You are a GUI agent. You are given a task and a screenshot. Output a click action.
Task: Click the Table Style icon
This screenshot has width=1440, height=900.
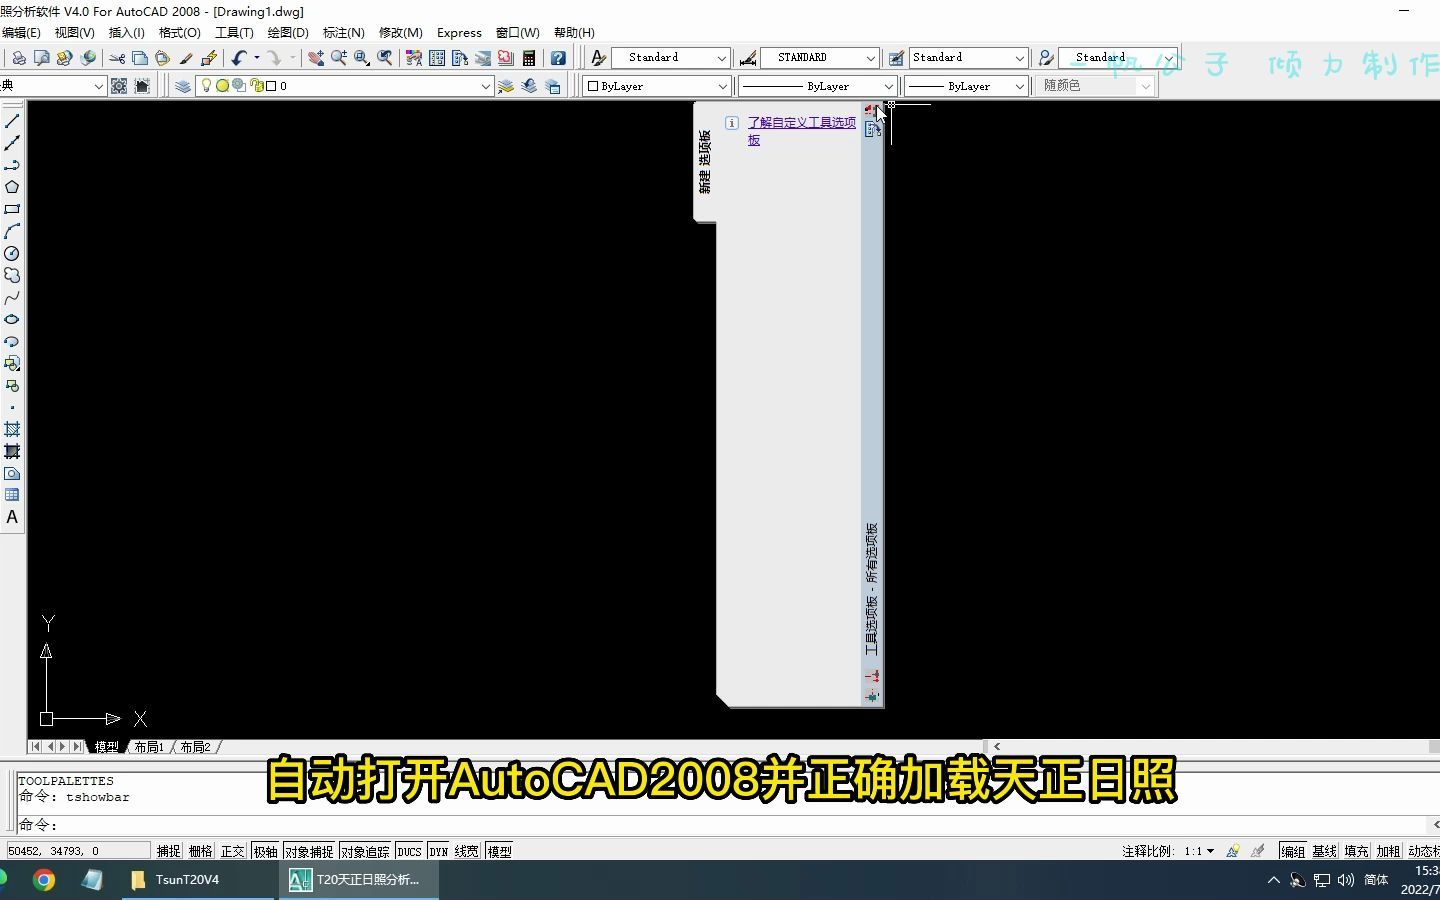coord(896,58)
